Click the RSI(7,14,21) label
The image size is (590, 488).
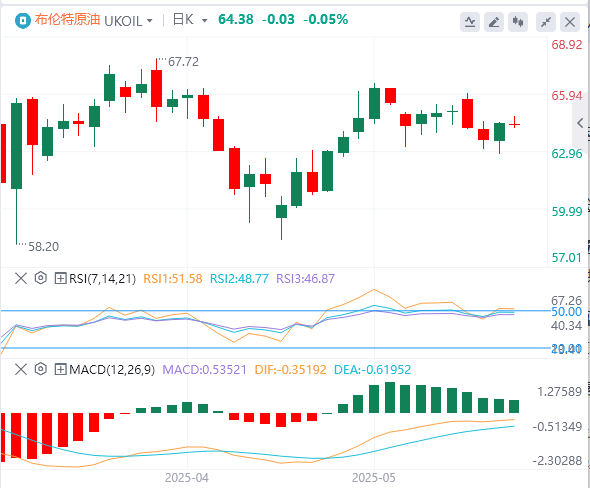[102, 279]
